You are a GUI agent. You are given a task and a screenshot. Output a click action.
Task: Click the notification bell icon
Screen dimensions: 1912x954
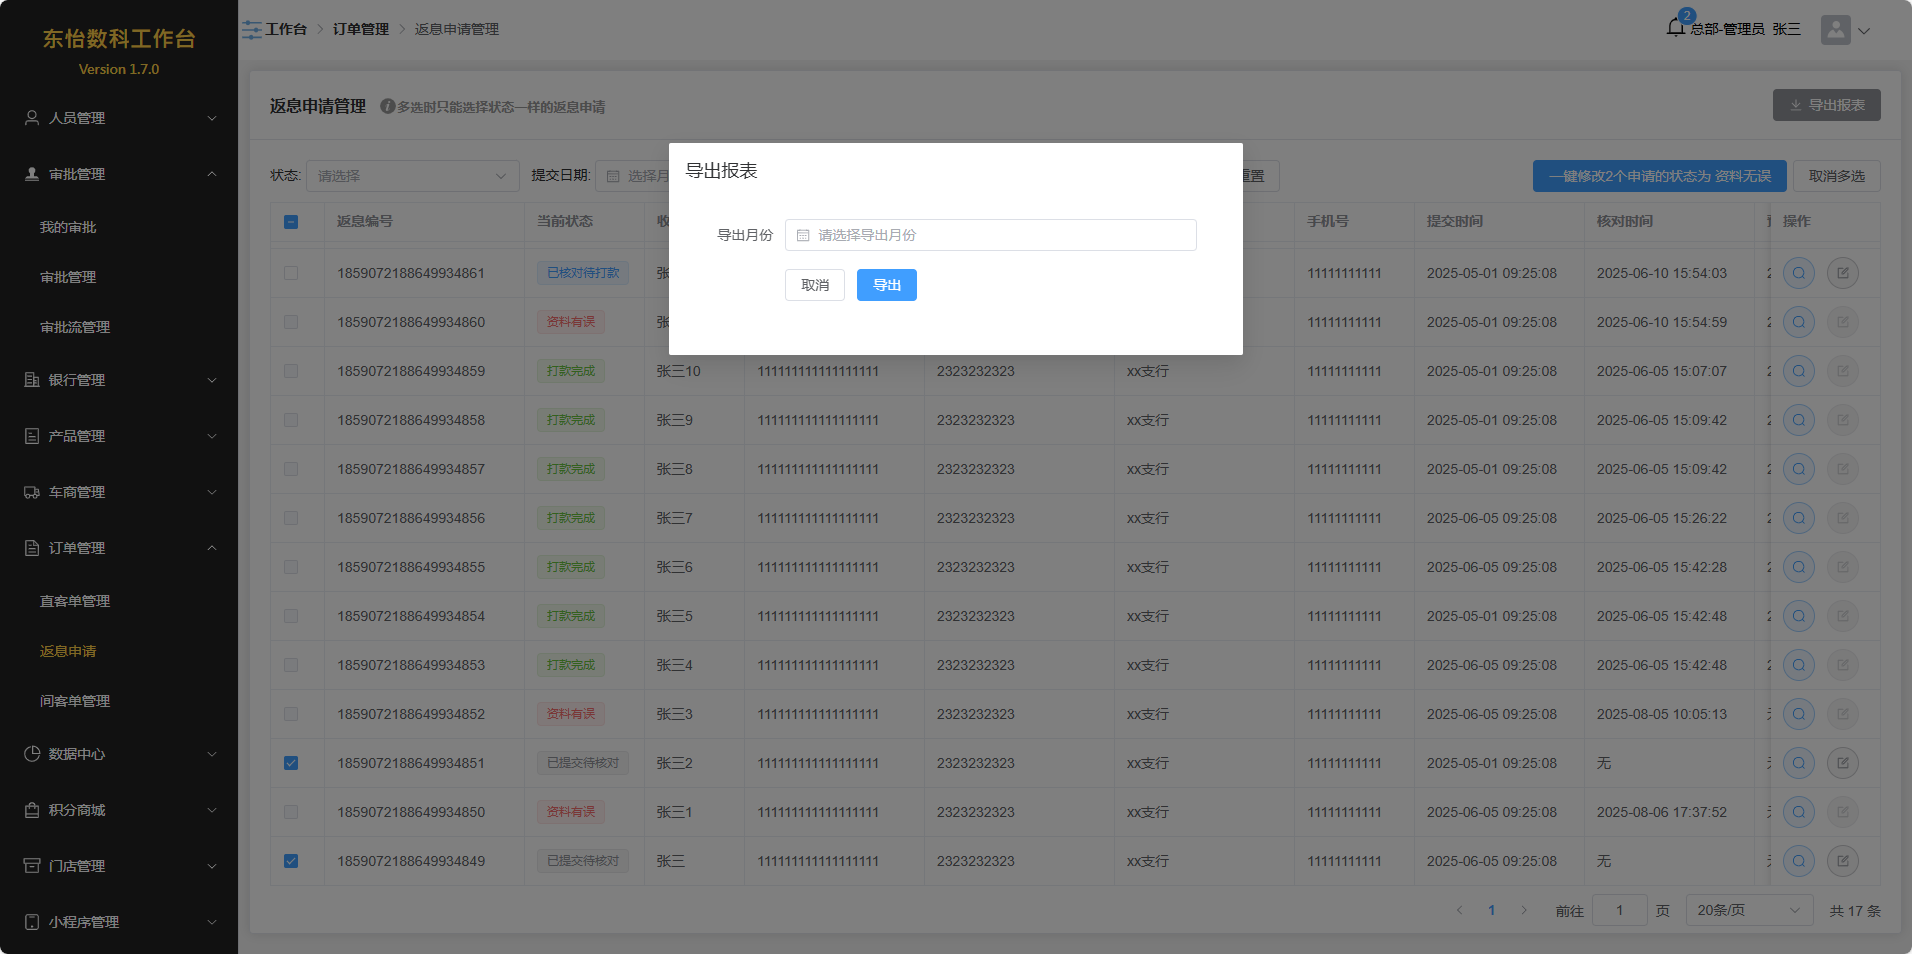[1676, 27]
